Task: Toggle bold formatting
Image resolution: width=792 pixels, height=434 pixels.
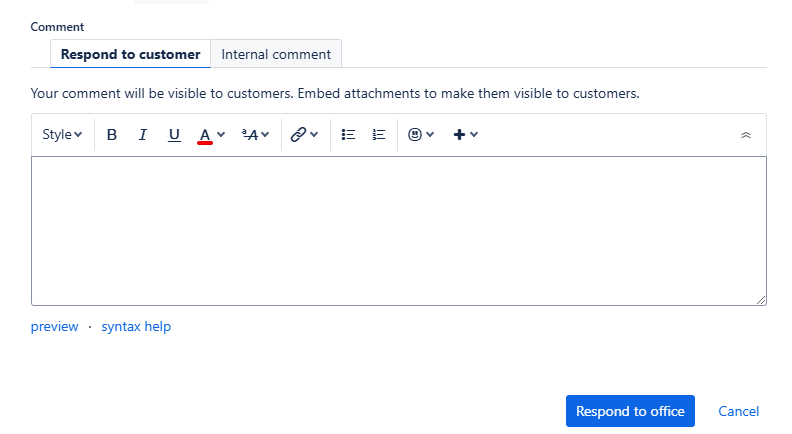Action: (x=112, y=135)
